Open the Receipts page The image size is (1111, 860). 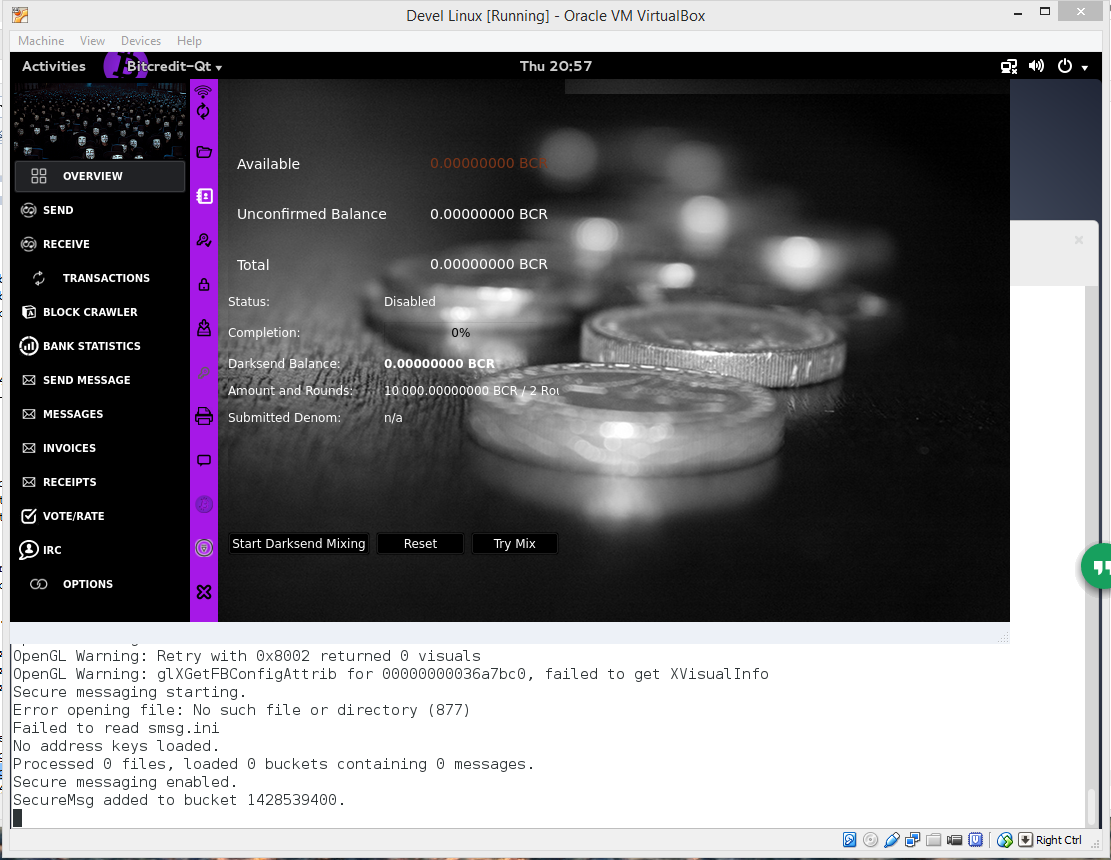point(59,482)
